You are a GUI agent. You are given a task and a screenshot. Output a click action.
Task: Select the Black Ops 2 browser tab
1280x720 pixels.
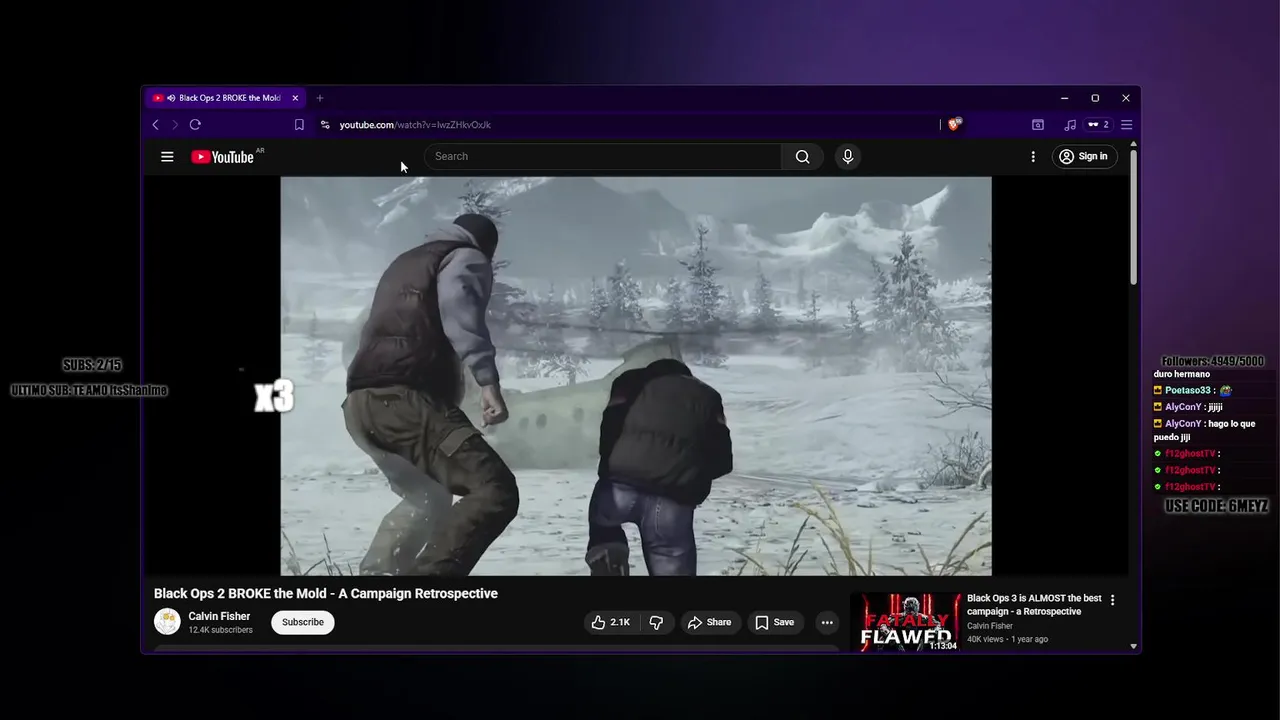pos(226,98)
